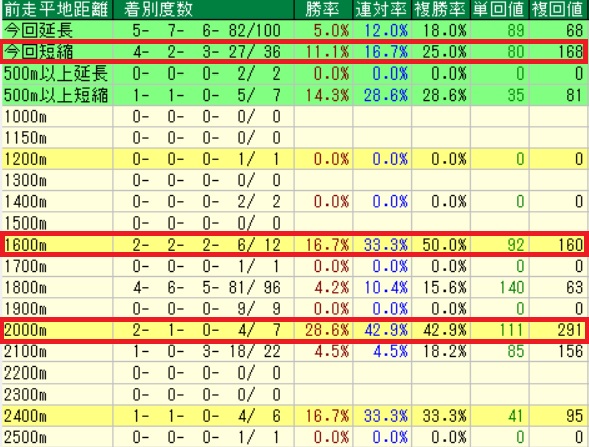Select the 500m以上短縮 row label
This screenshot has height=447, width=589.
(56, 95)
